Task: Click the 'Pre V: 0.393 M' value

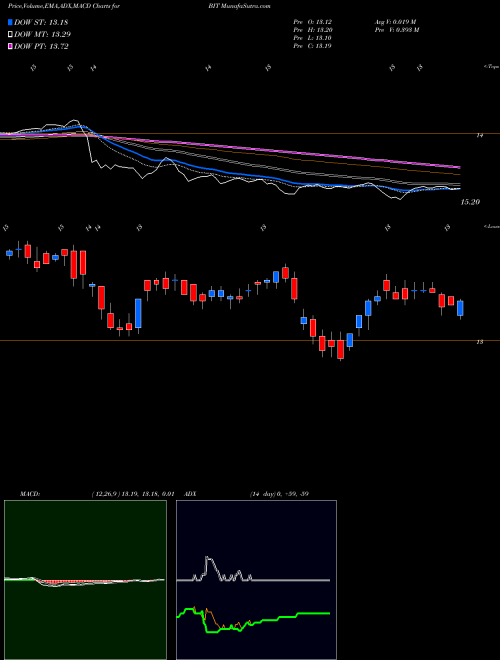Action: (396, 30)
